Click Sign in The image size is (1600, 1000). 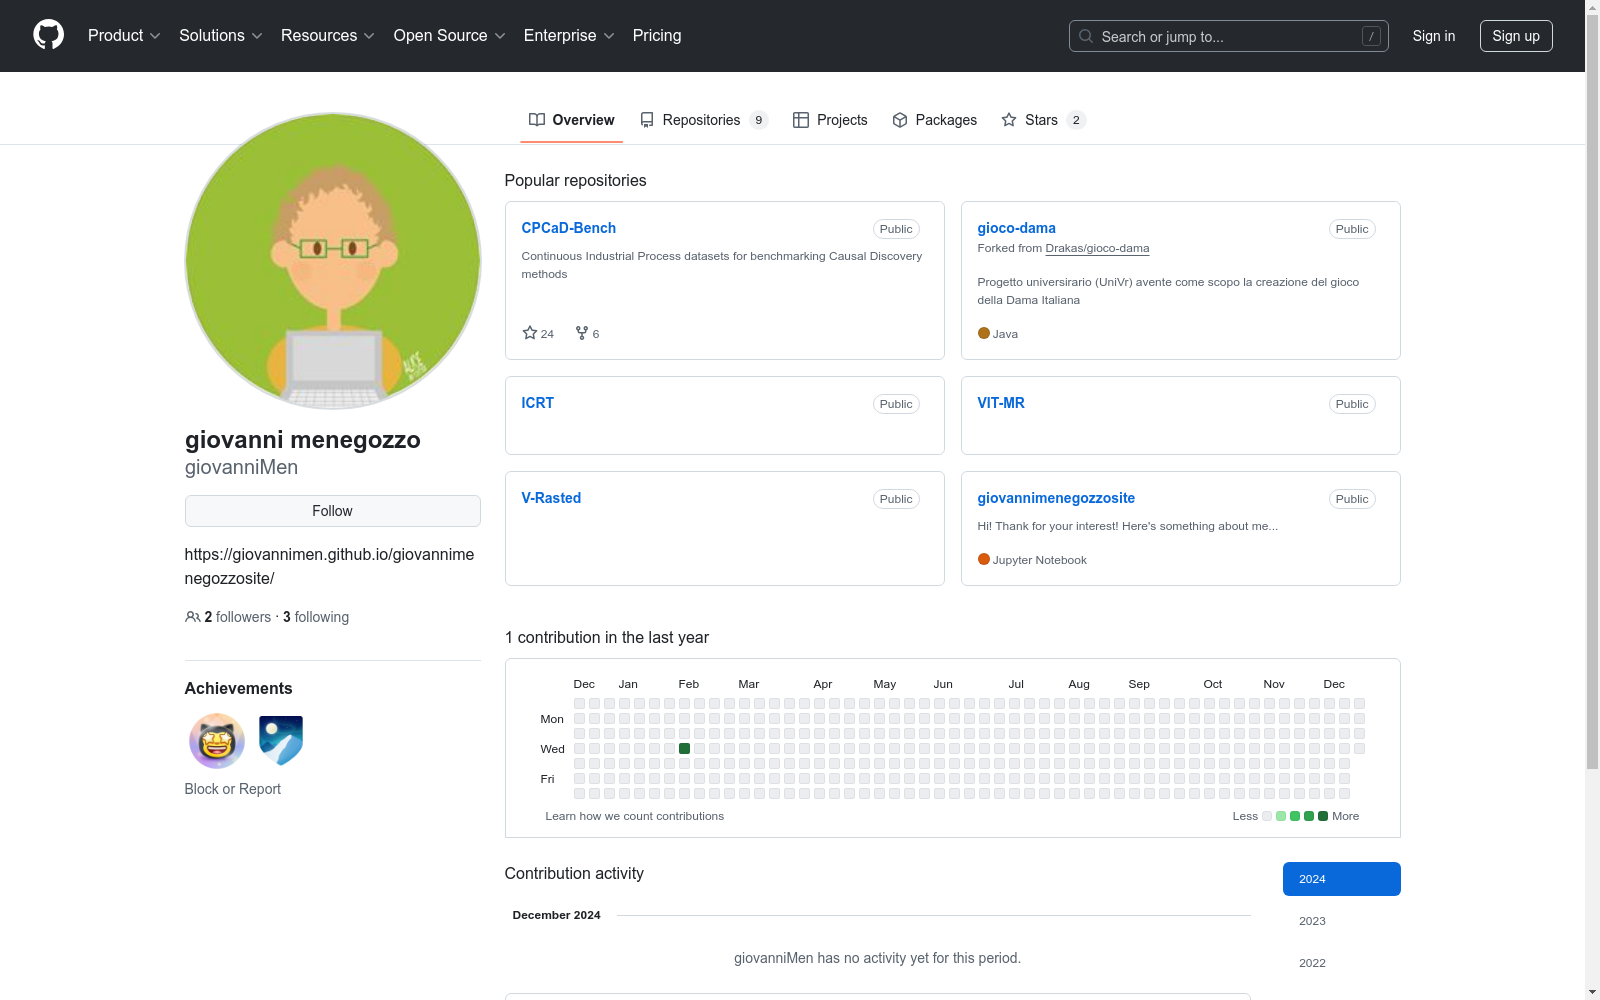(x=1434, y=36)
